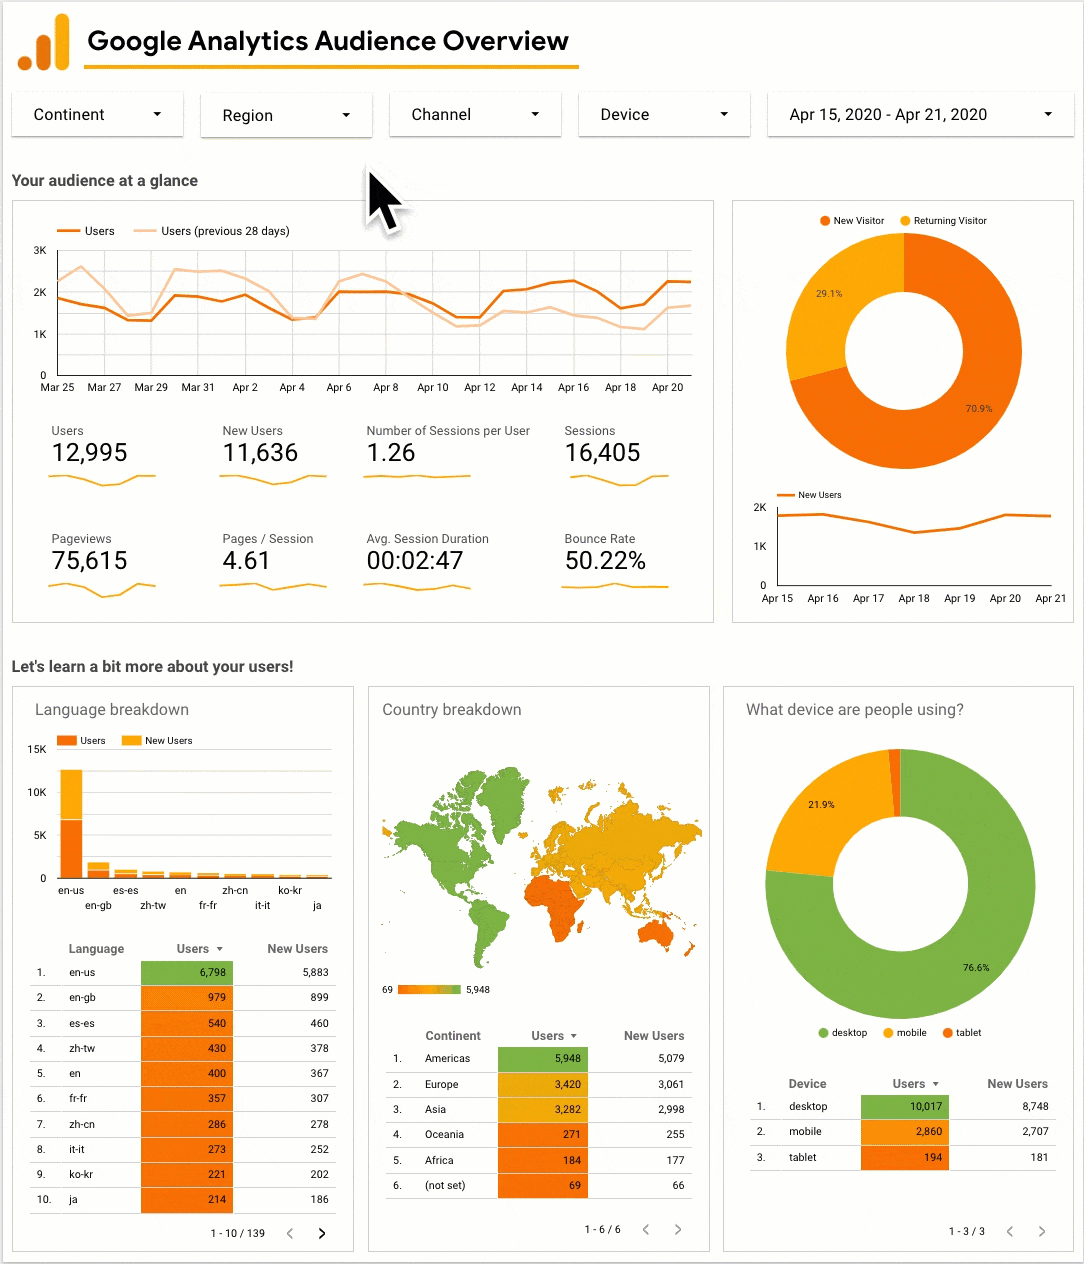Image resolution: width=1084 pixels, height=1264 pixels.
Task: Click the previous page arrow of the Device table
Action: tap(1010, 1232)
